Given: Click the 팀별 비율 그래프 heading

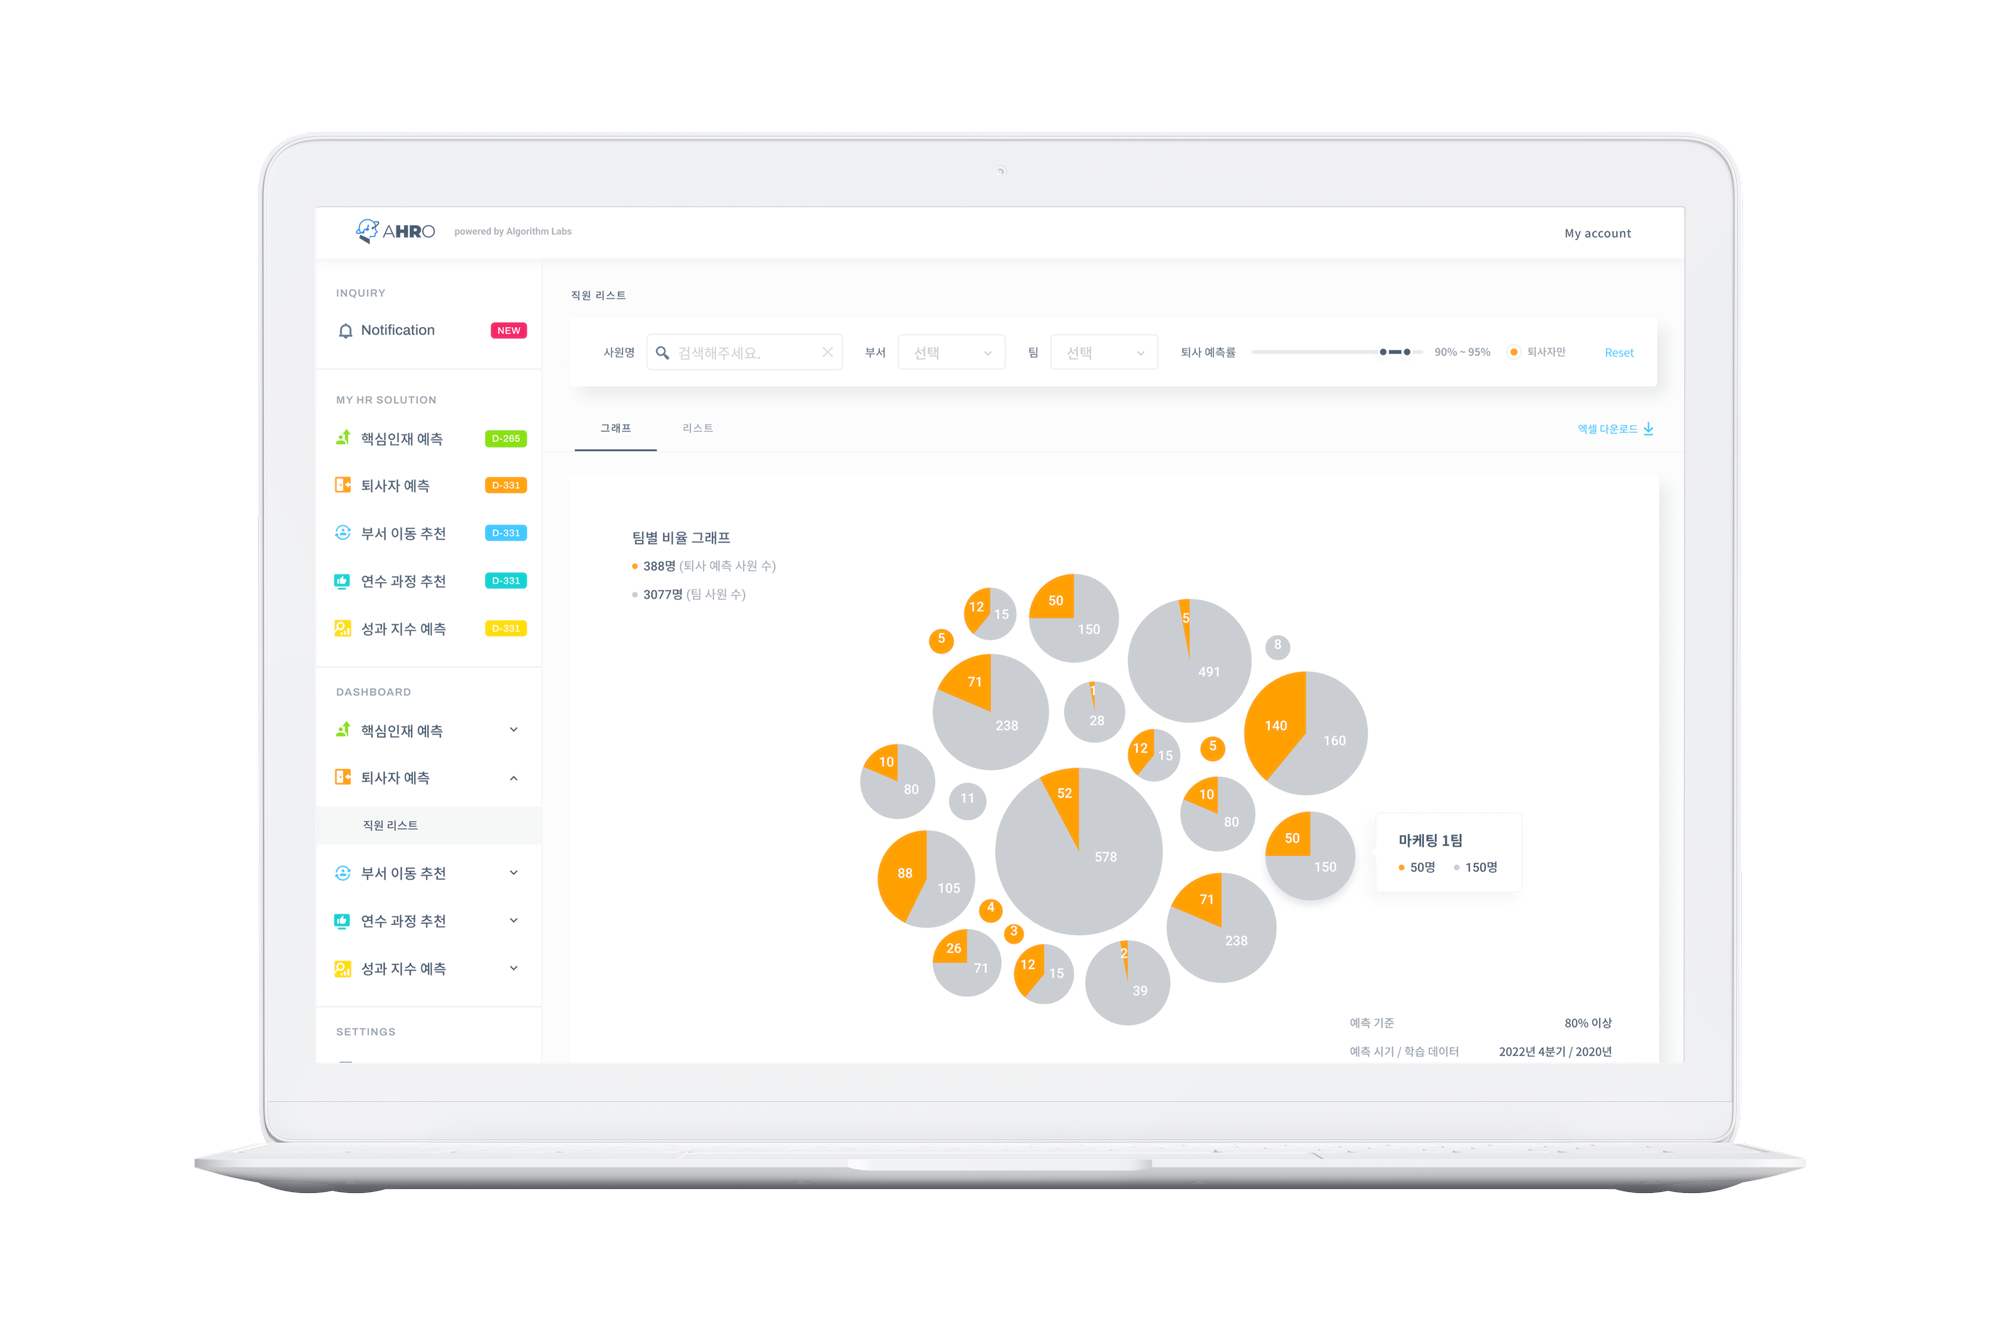Looking at the screenshot, I should pos(681,538).
